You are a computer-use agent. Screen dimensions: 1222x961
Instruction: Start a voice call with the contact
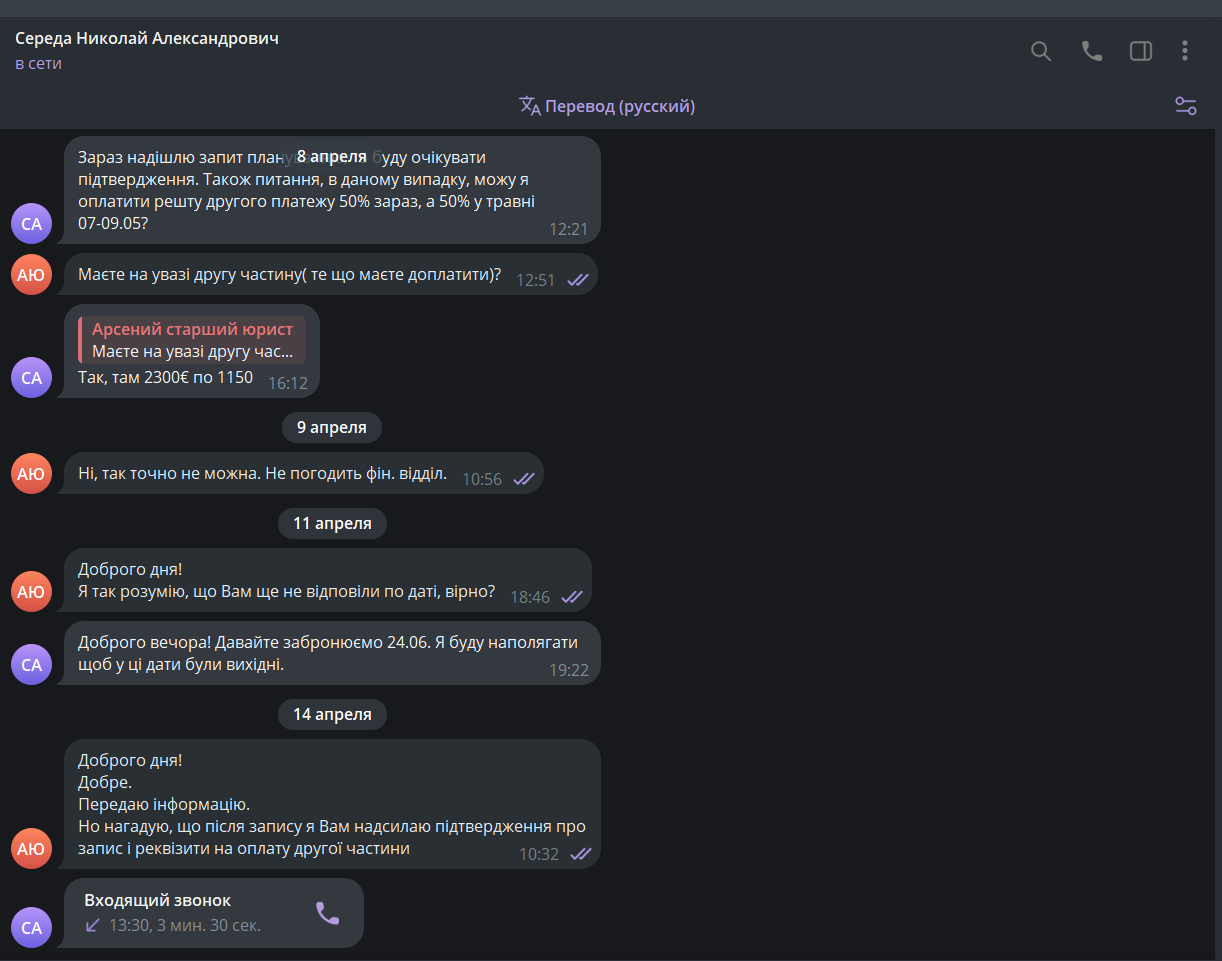[1092, 51]
